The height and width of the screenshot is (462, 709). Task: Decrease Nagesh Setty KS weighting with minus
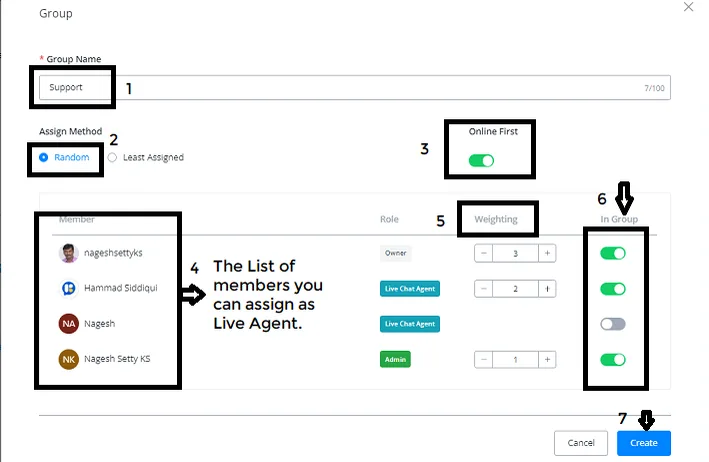[483, 359]
